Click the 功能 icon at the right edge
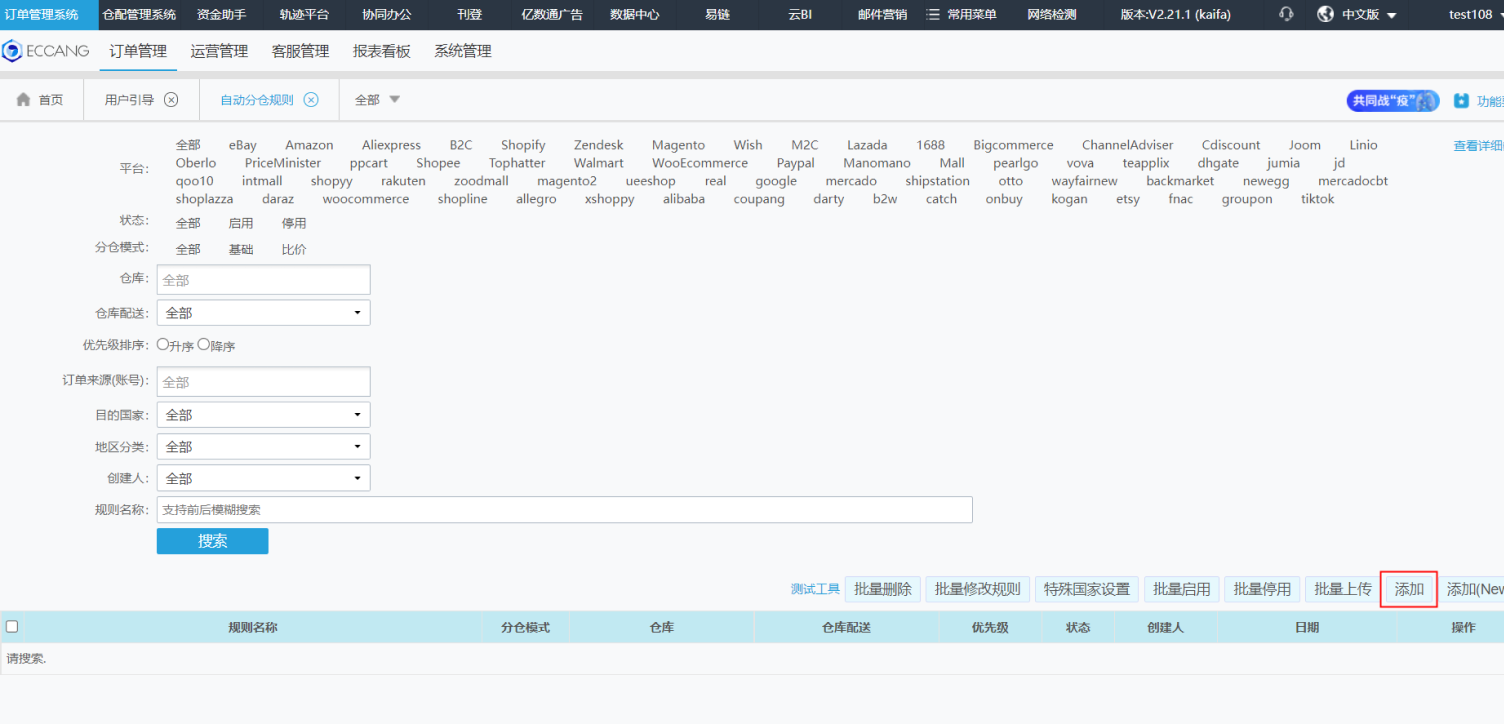The width and height of the screenshot is (1504, 724). [x=1462, y=101]
